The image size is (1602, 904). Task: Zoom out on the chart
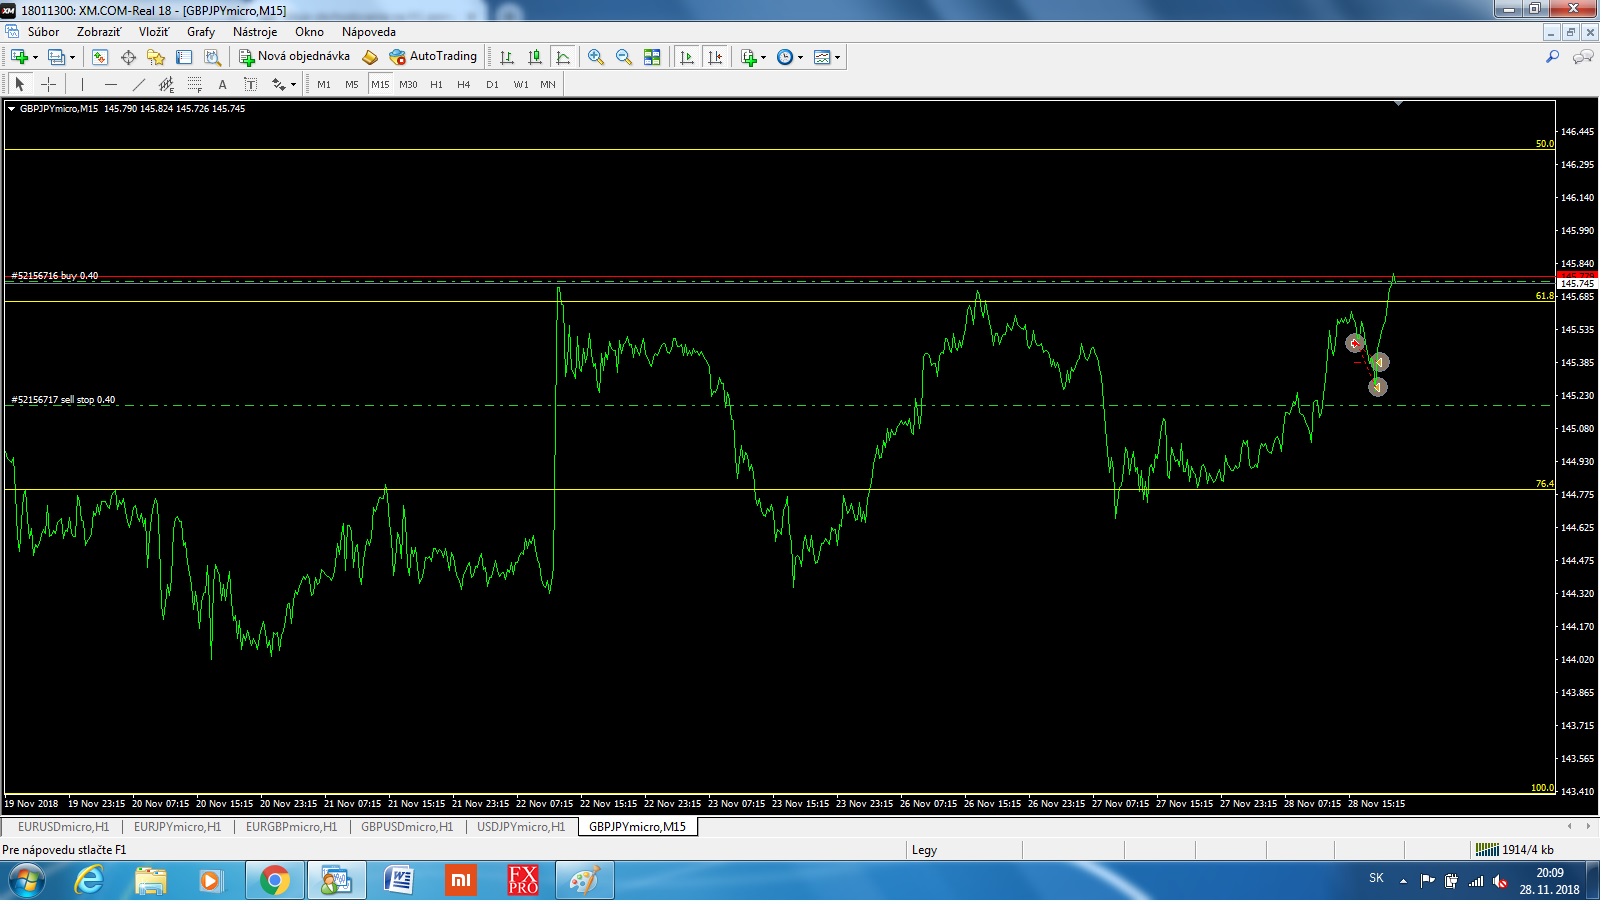point(624,57)
